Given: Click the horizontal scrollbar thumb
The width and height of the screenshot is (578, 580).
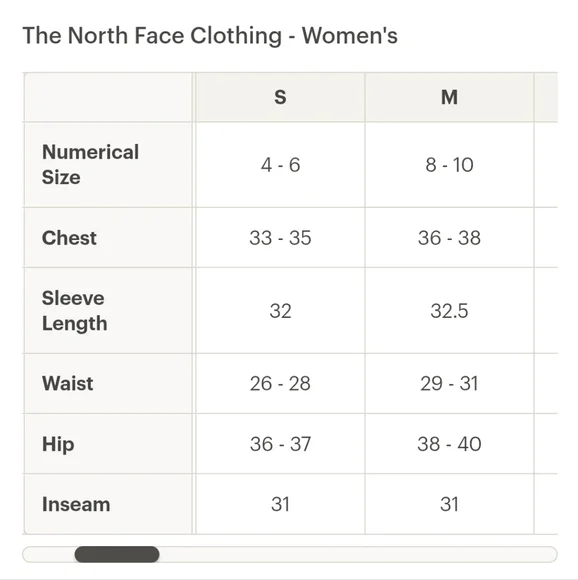Looking at the screenshot, I should [x=117, y=554].
